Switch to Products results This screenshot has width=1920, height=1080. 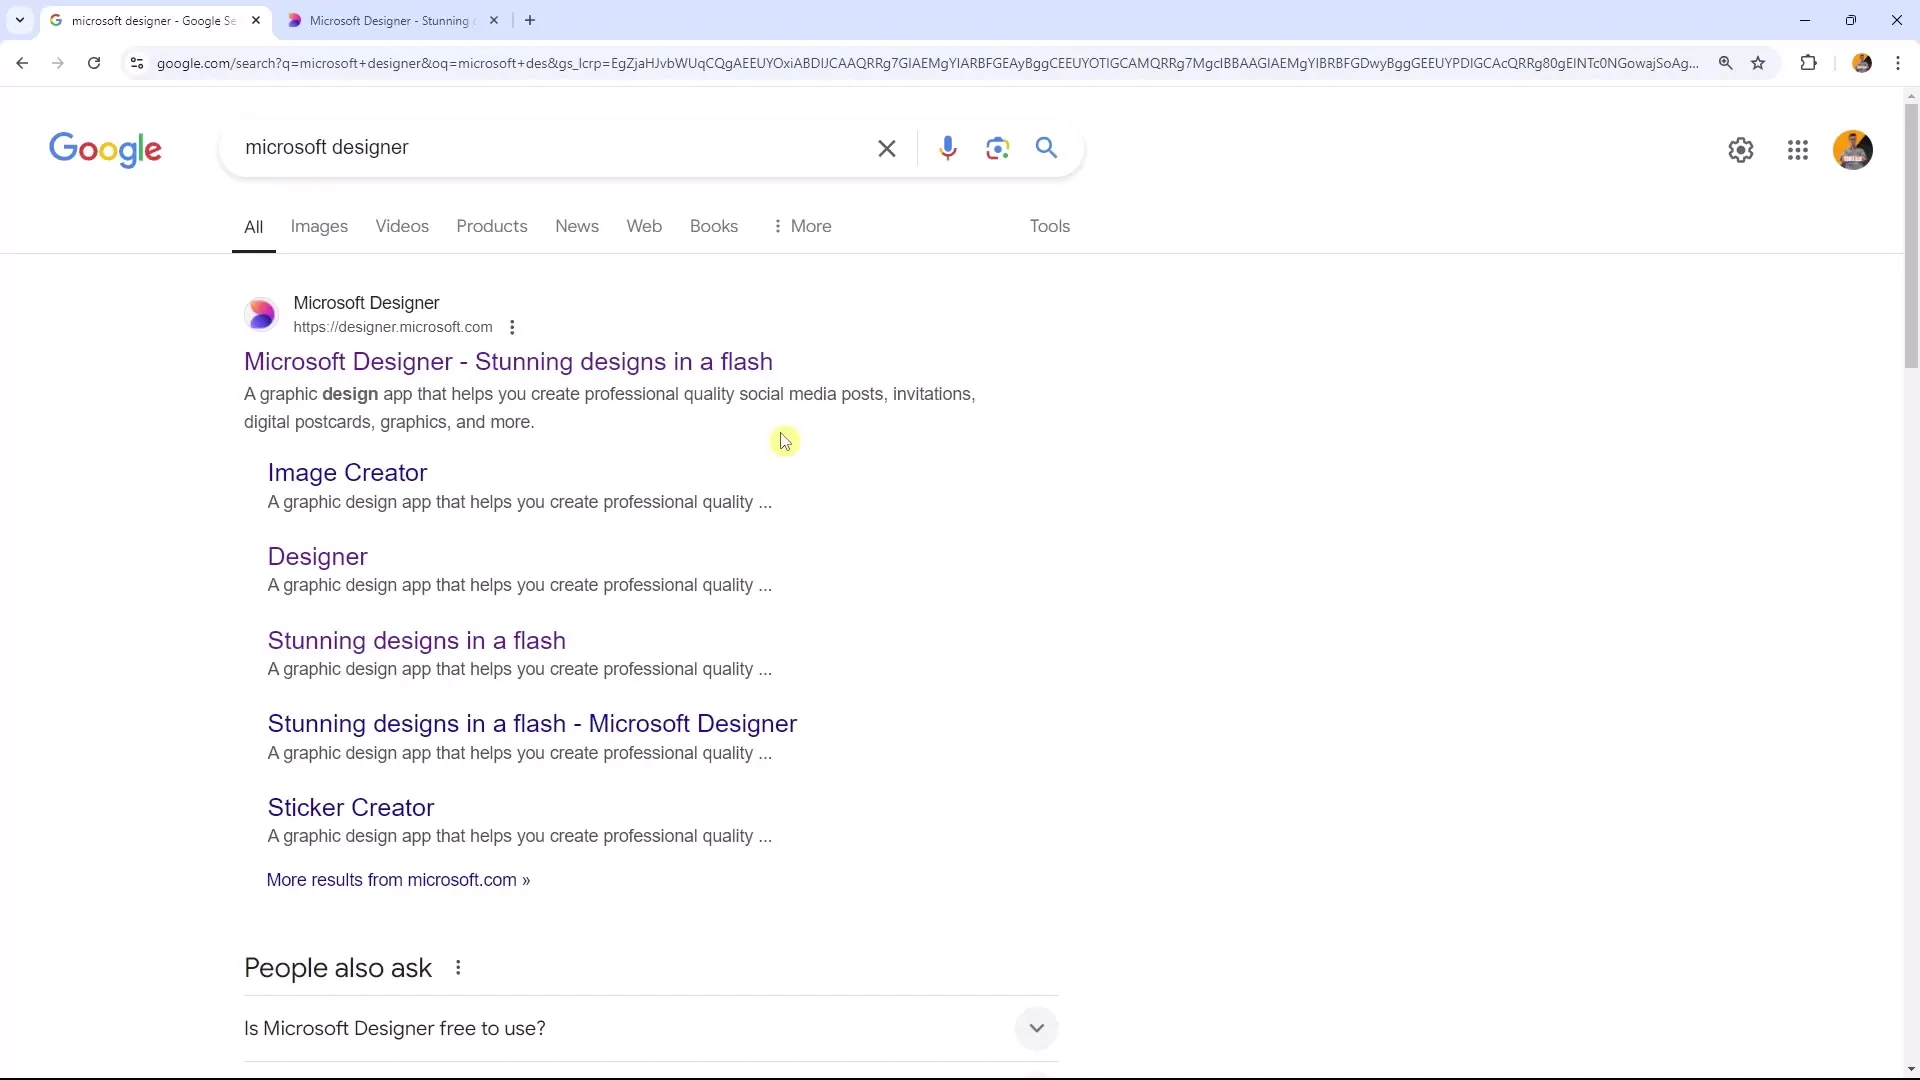click(x=492, y=226)
